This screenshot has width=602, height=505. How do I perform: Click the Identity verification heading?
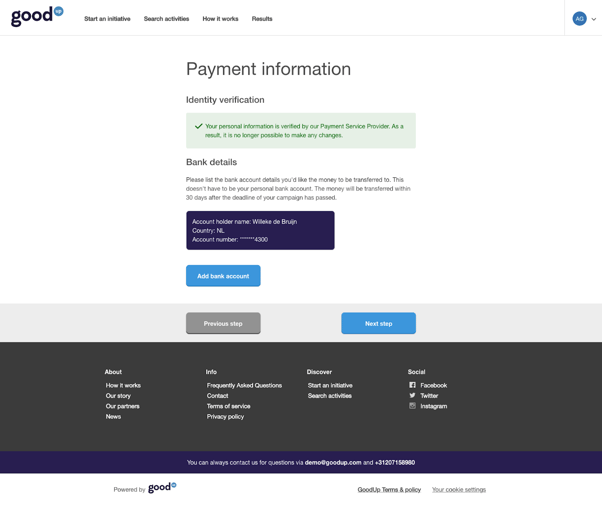tap(225, 100)
